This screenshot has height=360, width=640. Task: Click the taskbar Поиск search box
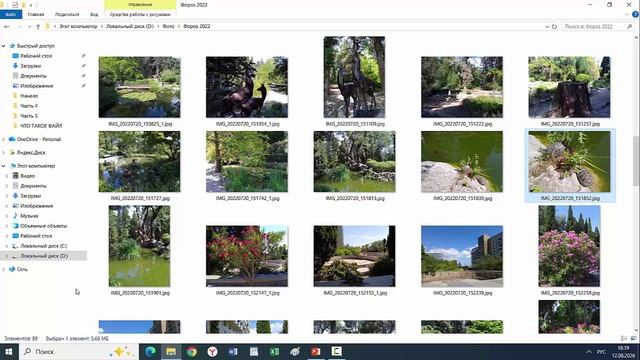pyautogui.click(x=78, y=351)
